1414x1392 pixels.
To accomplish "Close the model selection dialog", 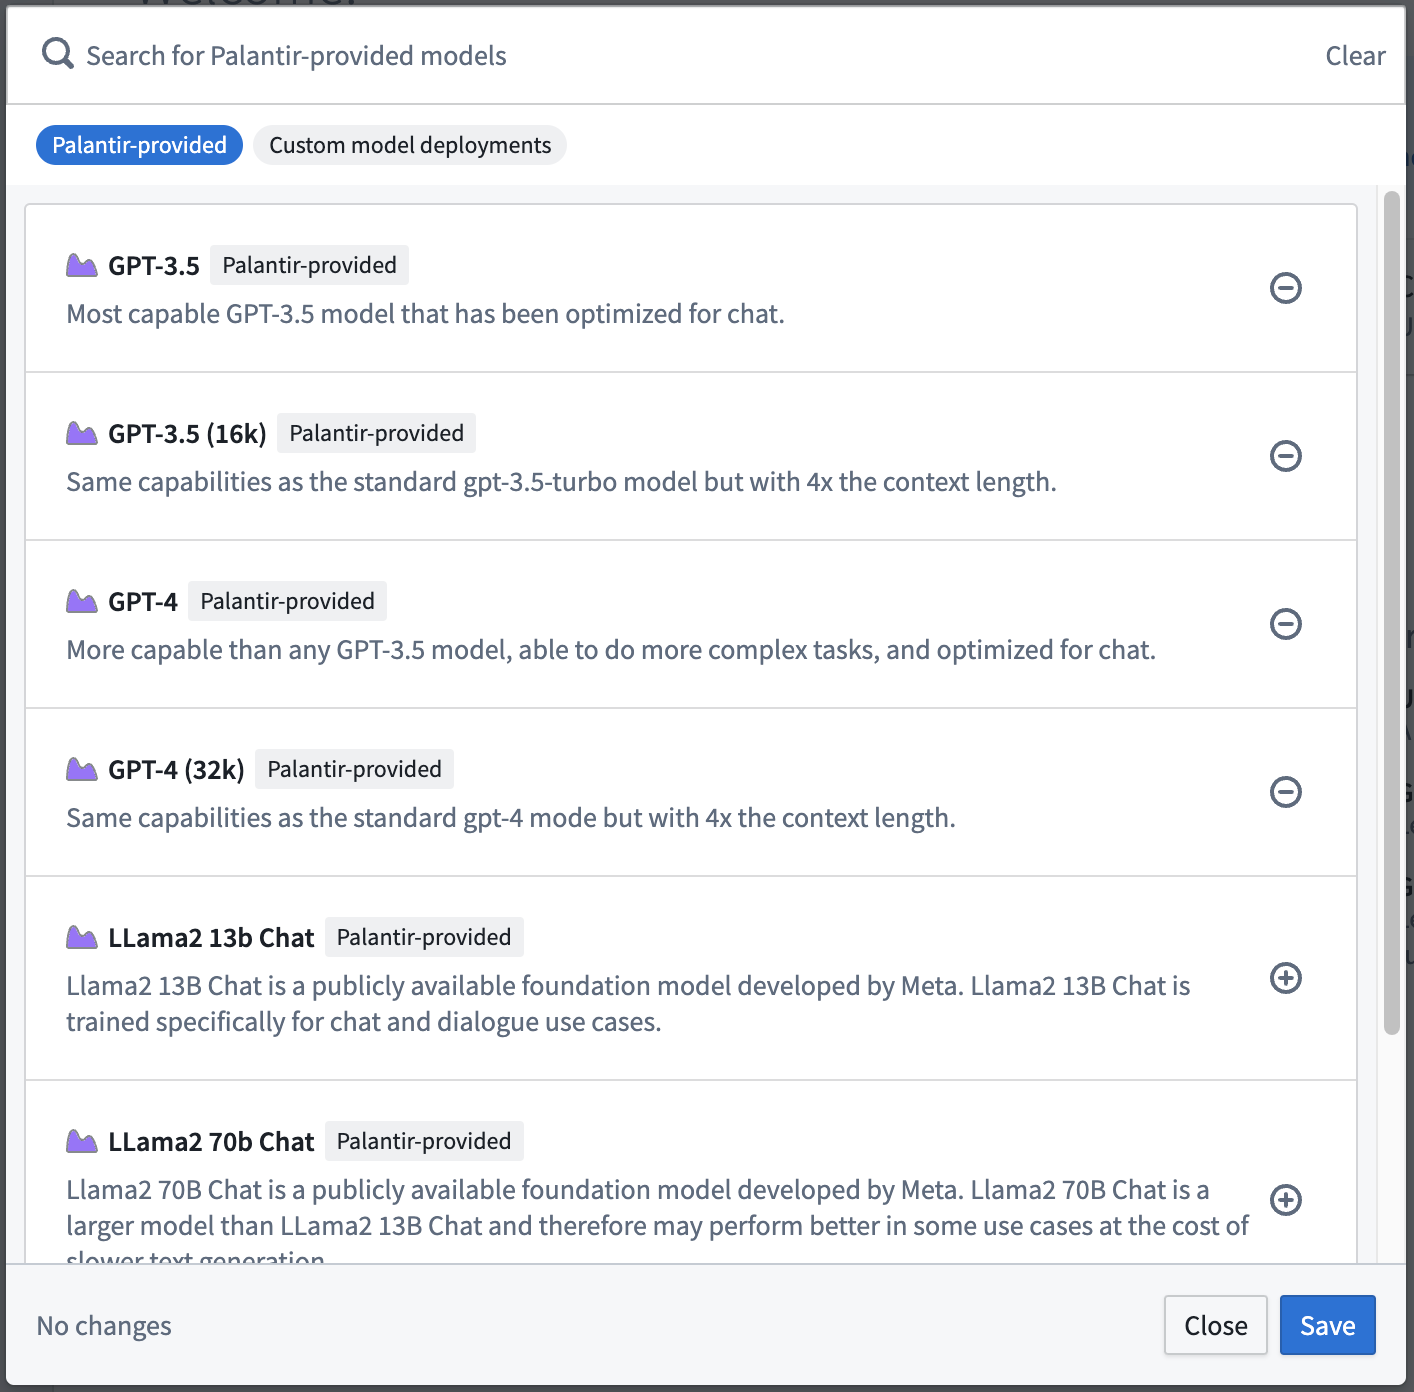I will (1216, 1325).
